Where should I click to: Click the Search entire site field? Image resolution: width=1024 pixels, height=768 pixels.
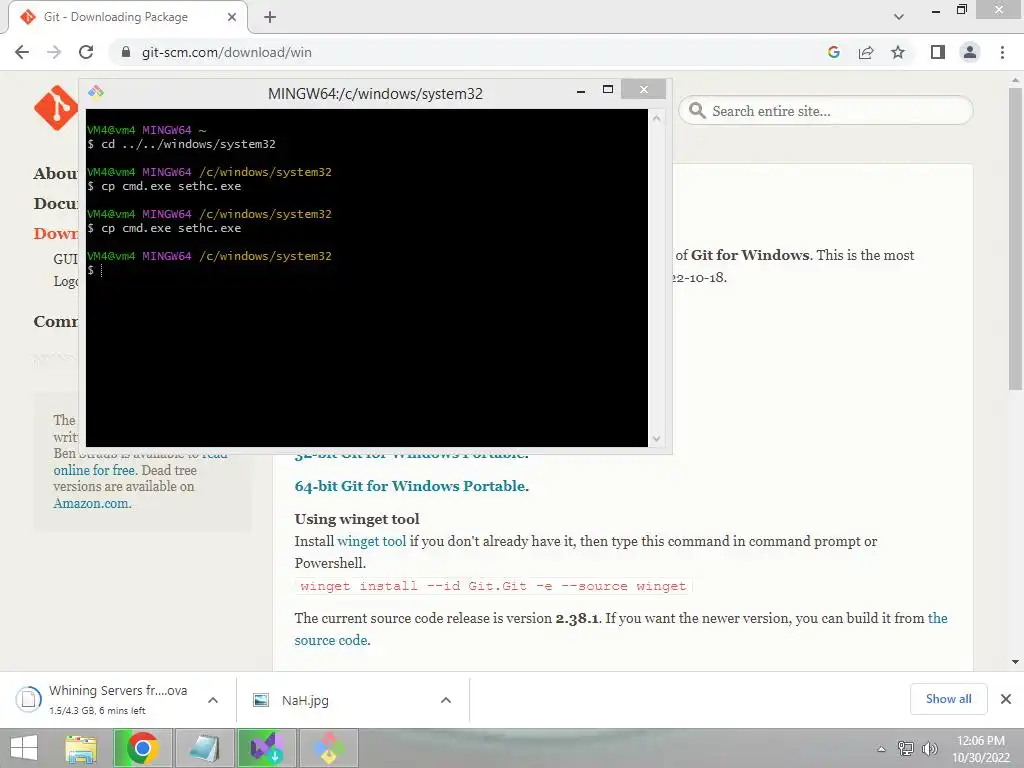[826, 111]
